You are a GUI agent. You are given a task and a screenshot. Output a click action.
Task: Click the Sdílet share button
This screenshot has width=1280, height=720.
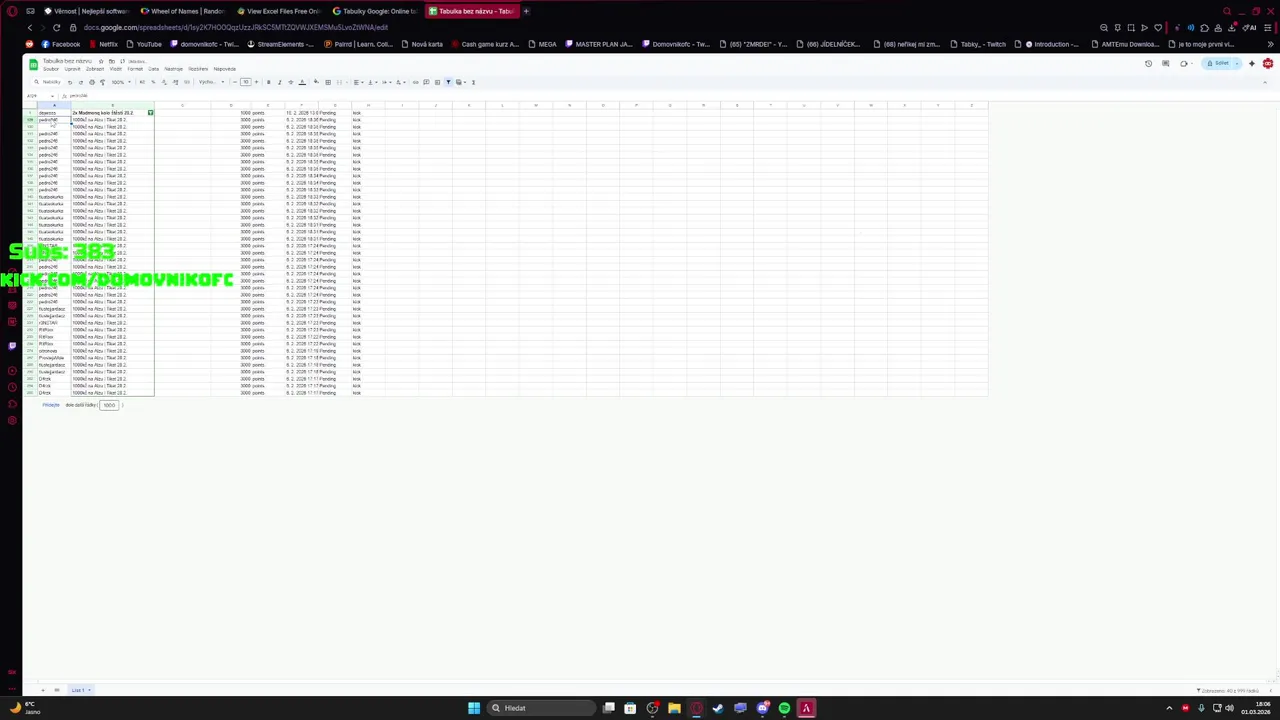[1217, 63]
